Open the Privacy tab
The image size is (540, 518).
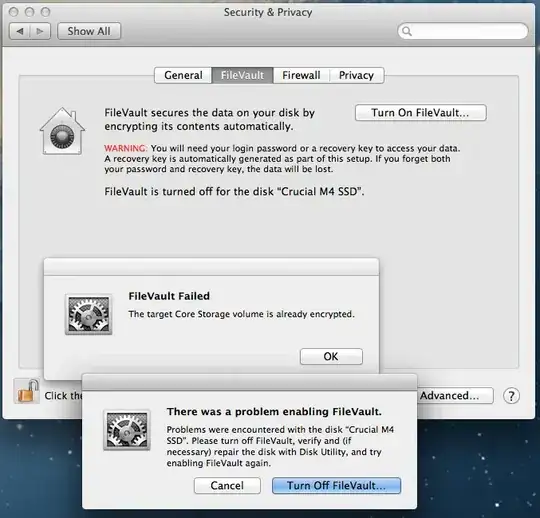point(356,75)
